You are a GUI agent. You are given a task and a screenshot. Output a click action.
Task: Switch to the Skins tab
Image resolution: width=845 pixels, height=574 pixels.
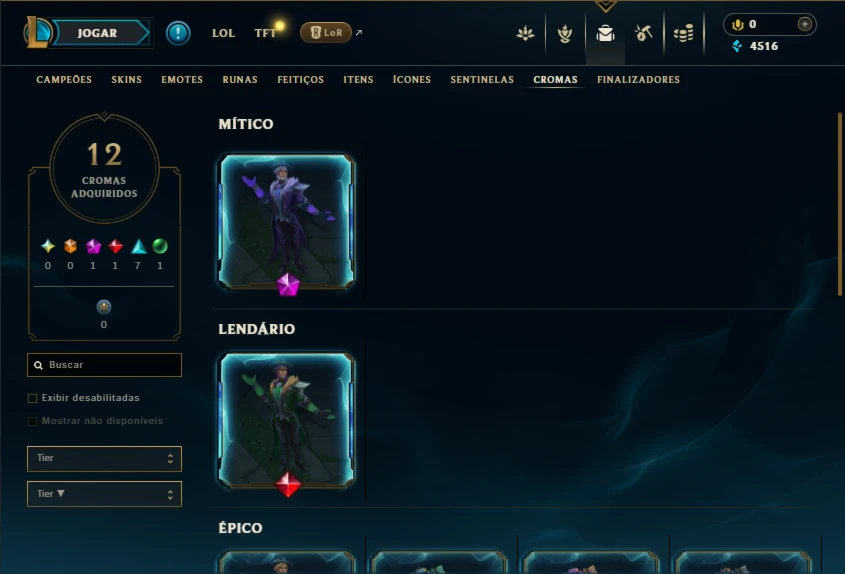127,80
